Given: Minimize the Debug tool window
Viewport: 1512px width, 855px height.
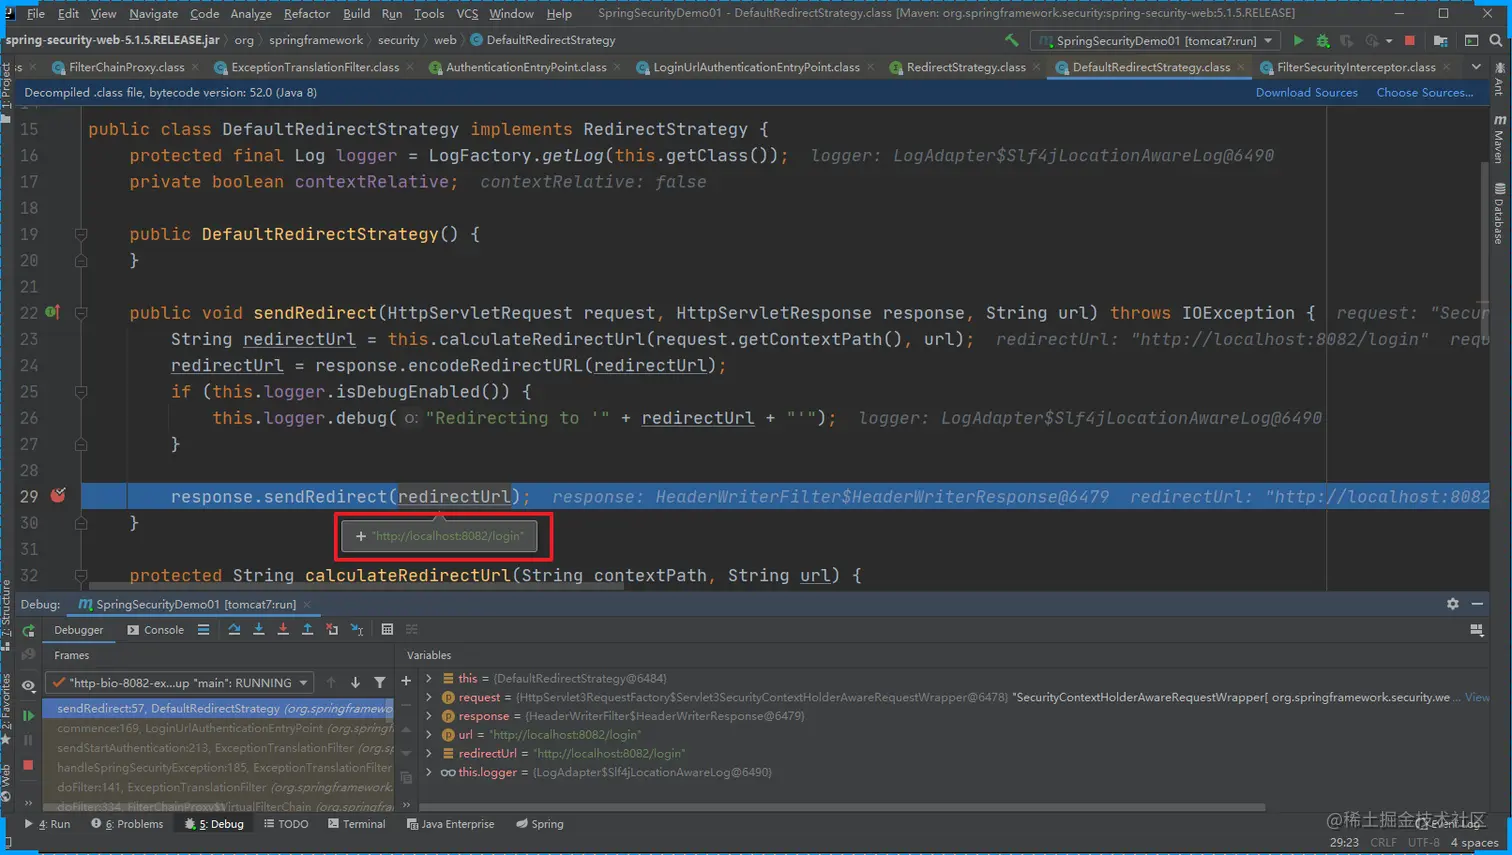Looking at the screenshot, I should point(1477,604).
